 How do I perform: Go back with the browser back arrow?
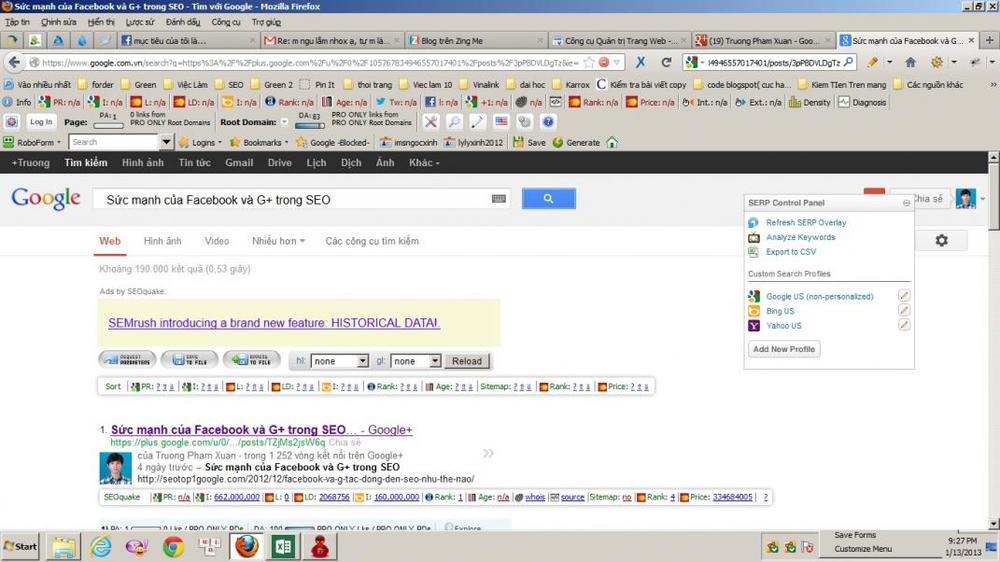pos(15,63)
